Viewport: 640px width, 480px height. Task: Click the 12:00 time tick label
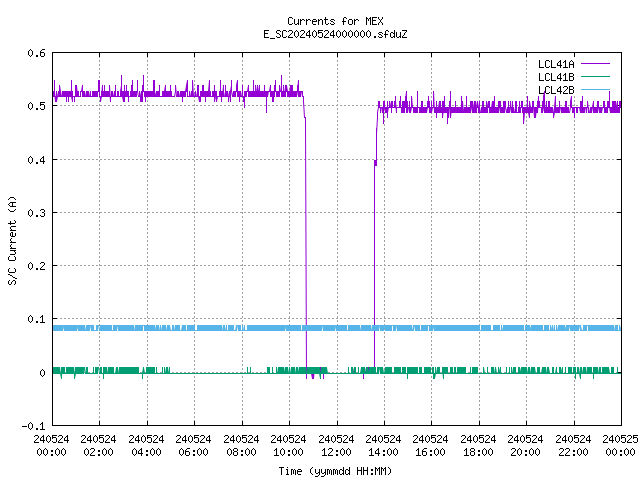pyautogui.click(x=336, y=452)
